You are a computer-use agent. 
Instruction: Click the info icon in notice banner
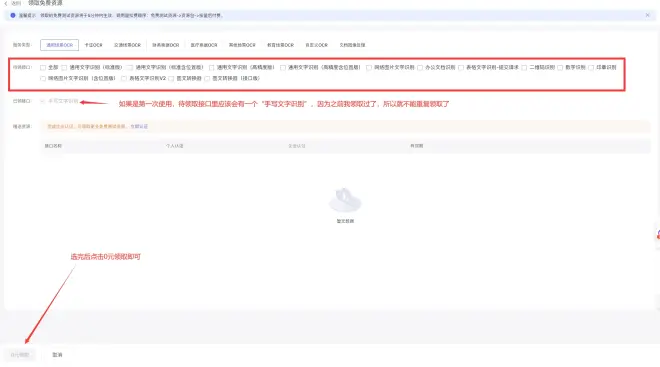coord(13,15)
